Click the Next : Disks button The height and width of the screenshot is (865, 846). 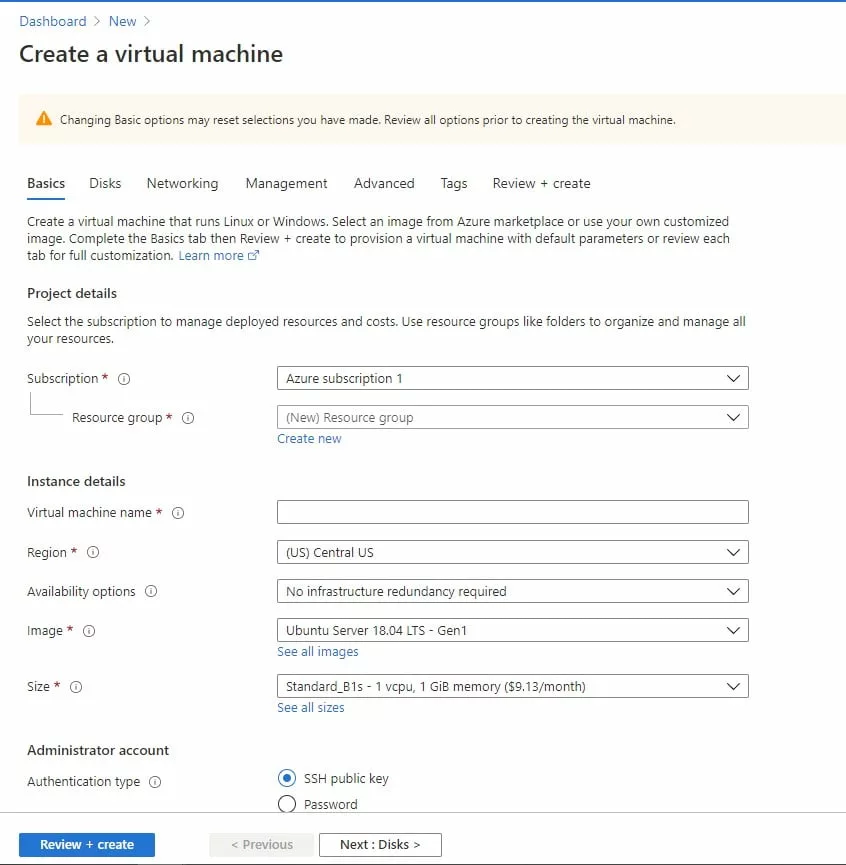(380, 845)
